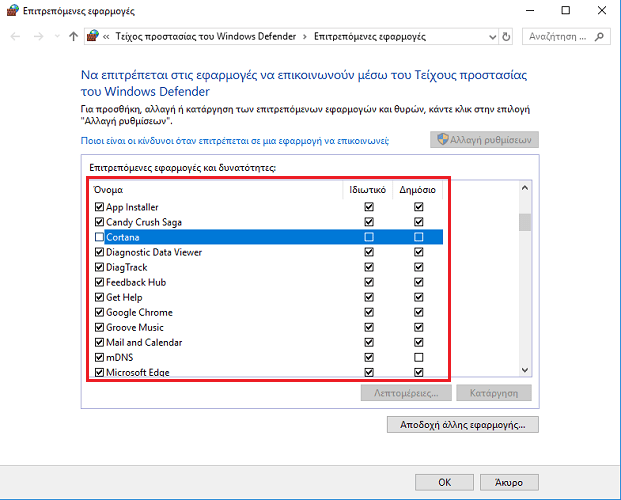Toggle Candy Crush Saga private checkbox
This screenshot has width=621, height=500.
pyautogui.click(x=369, y=222)
